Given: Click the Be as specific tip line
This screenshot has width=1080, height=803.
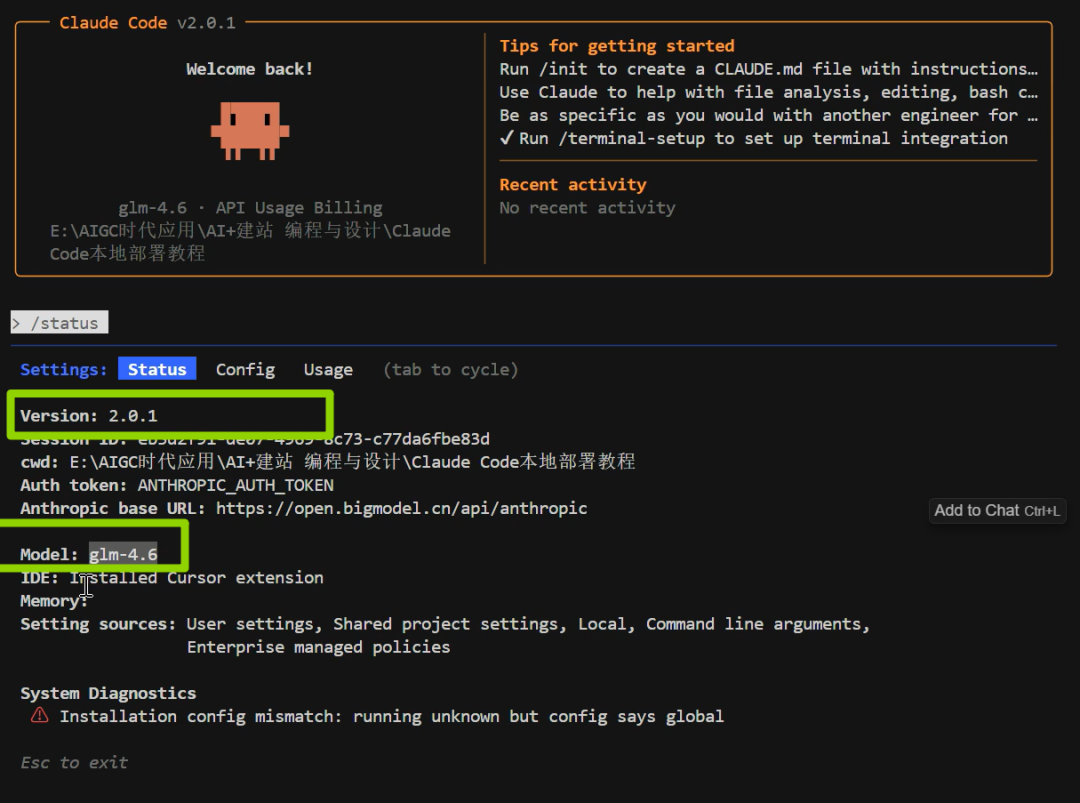Looking at the screenshot, I should [x=769, y=115].
